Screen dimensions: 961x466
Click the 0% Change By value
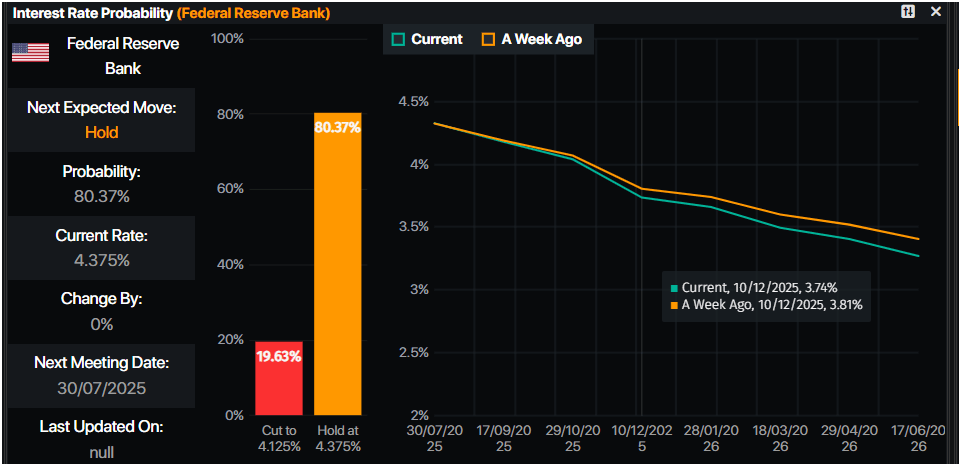(101, 324)
